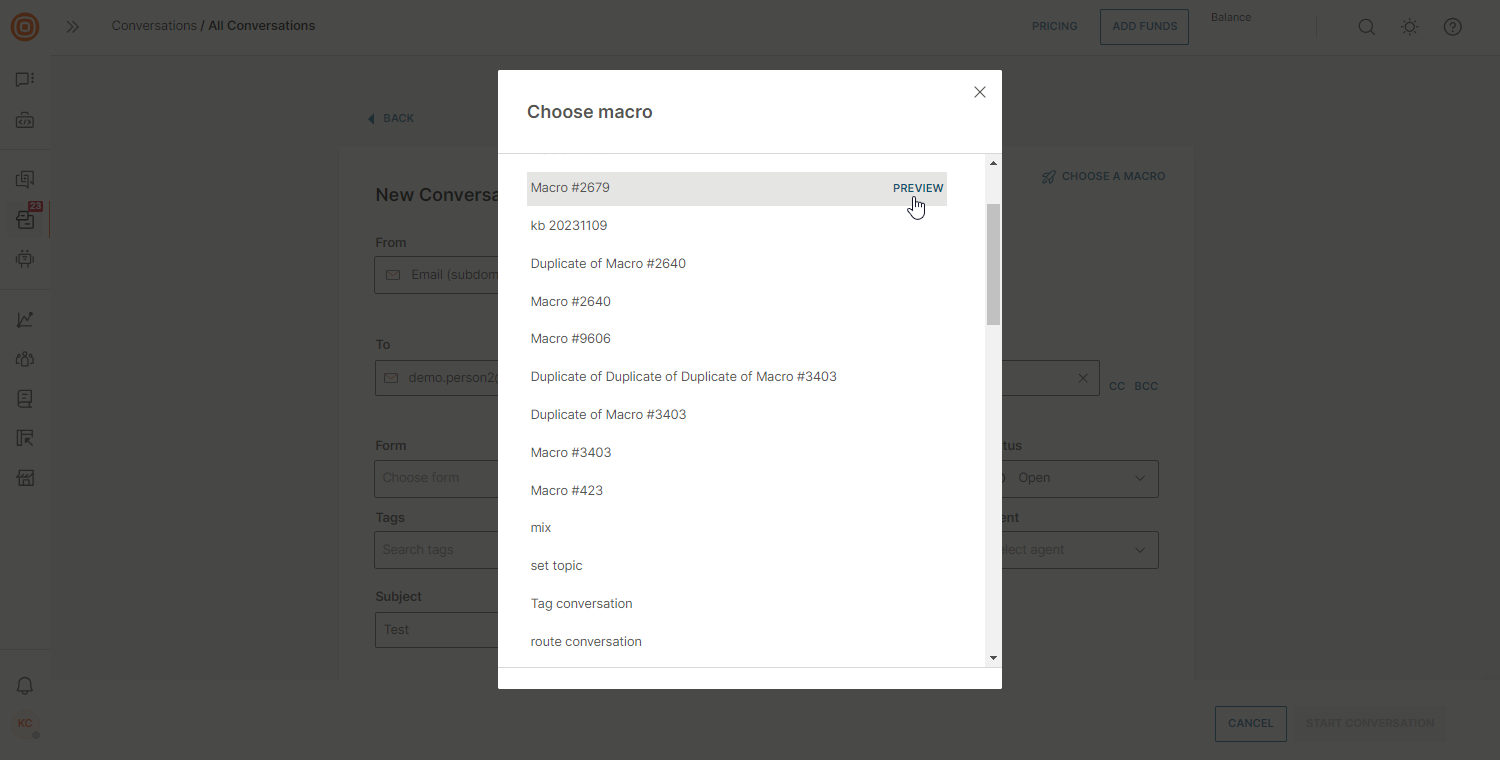The width and height of the screenshot is (1500, 760).
Task: Open the Analyze chart sidebar icon
Action: [x=25, y=320]
